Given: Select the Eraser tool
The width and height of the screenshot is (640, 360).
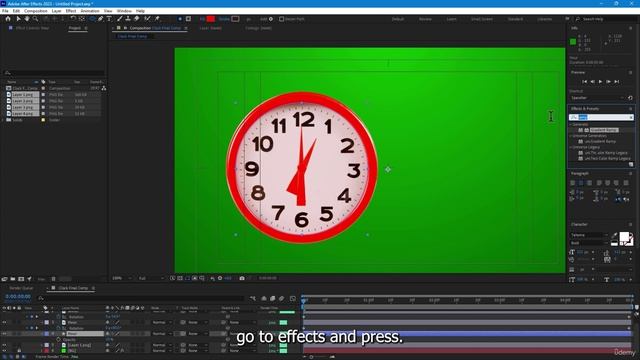Looking at the screenshot, I should point(137,19).
